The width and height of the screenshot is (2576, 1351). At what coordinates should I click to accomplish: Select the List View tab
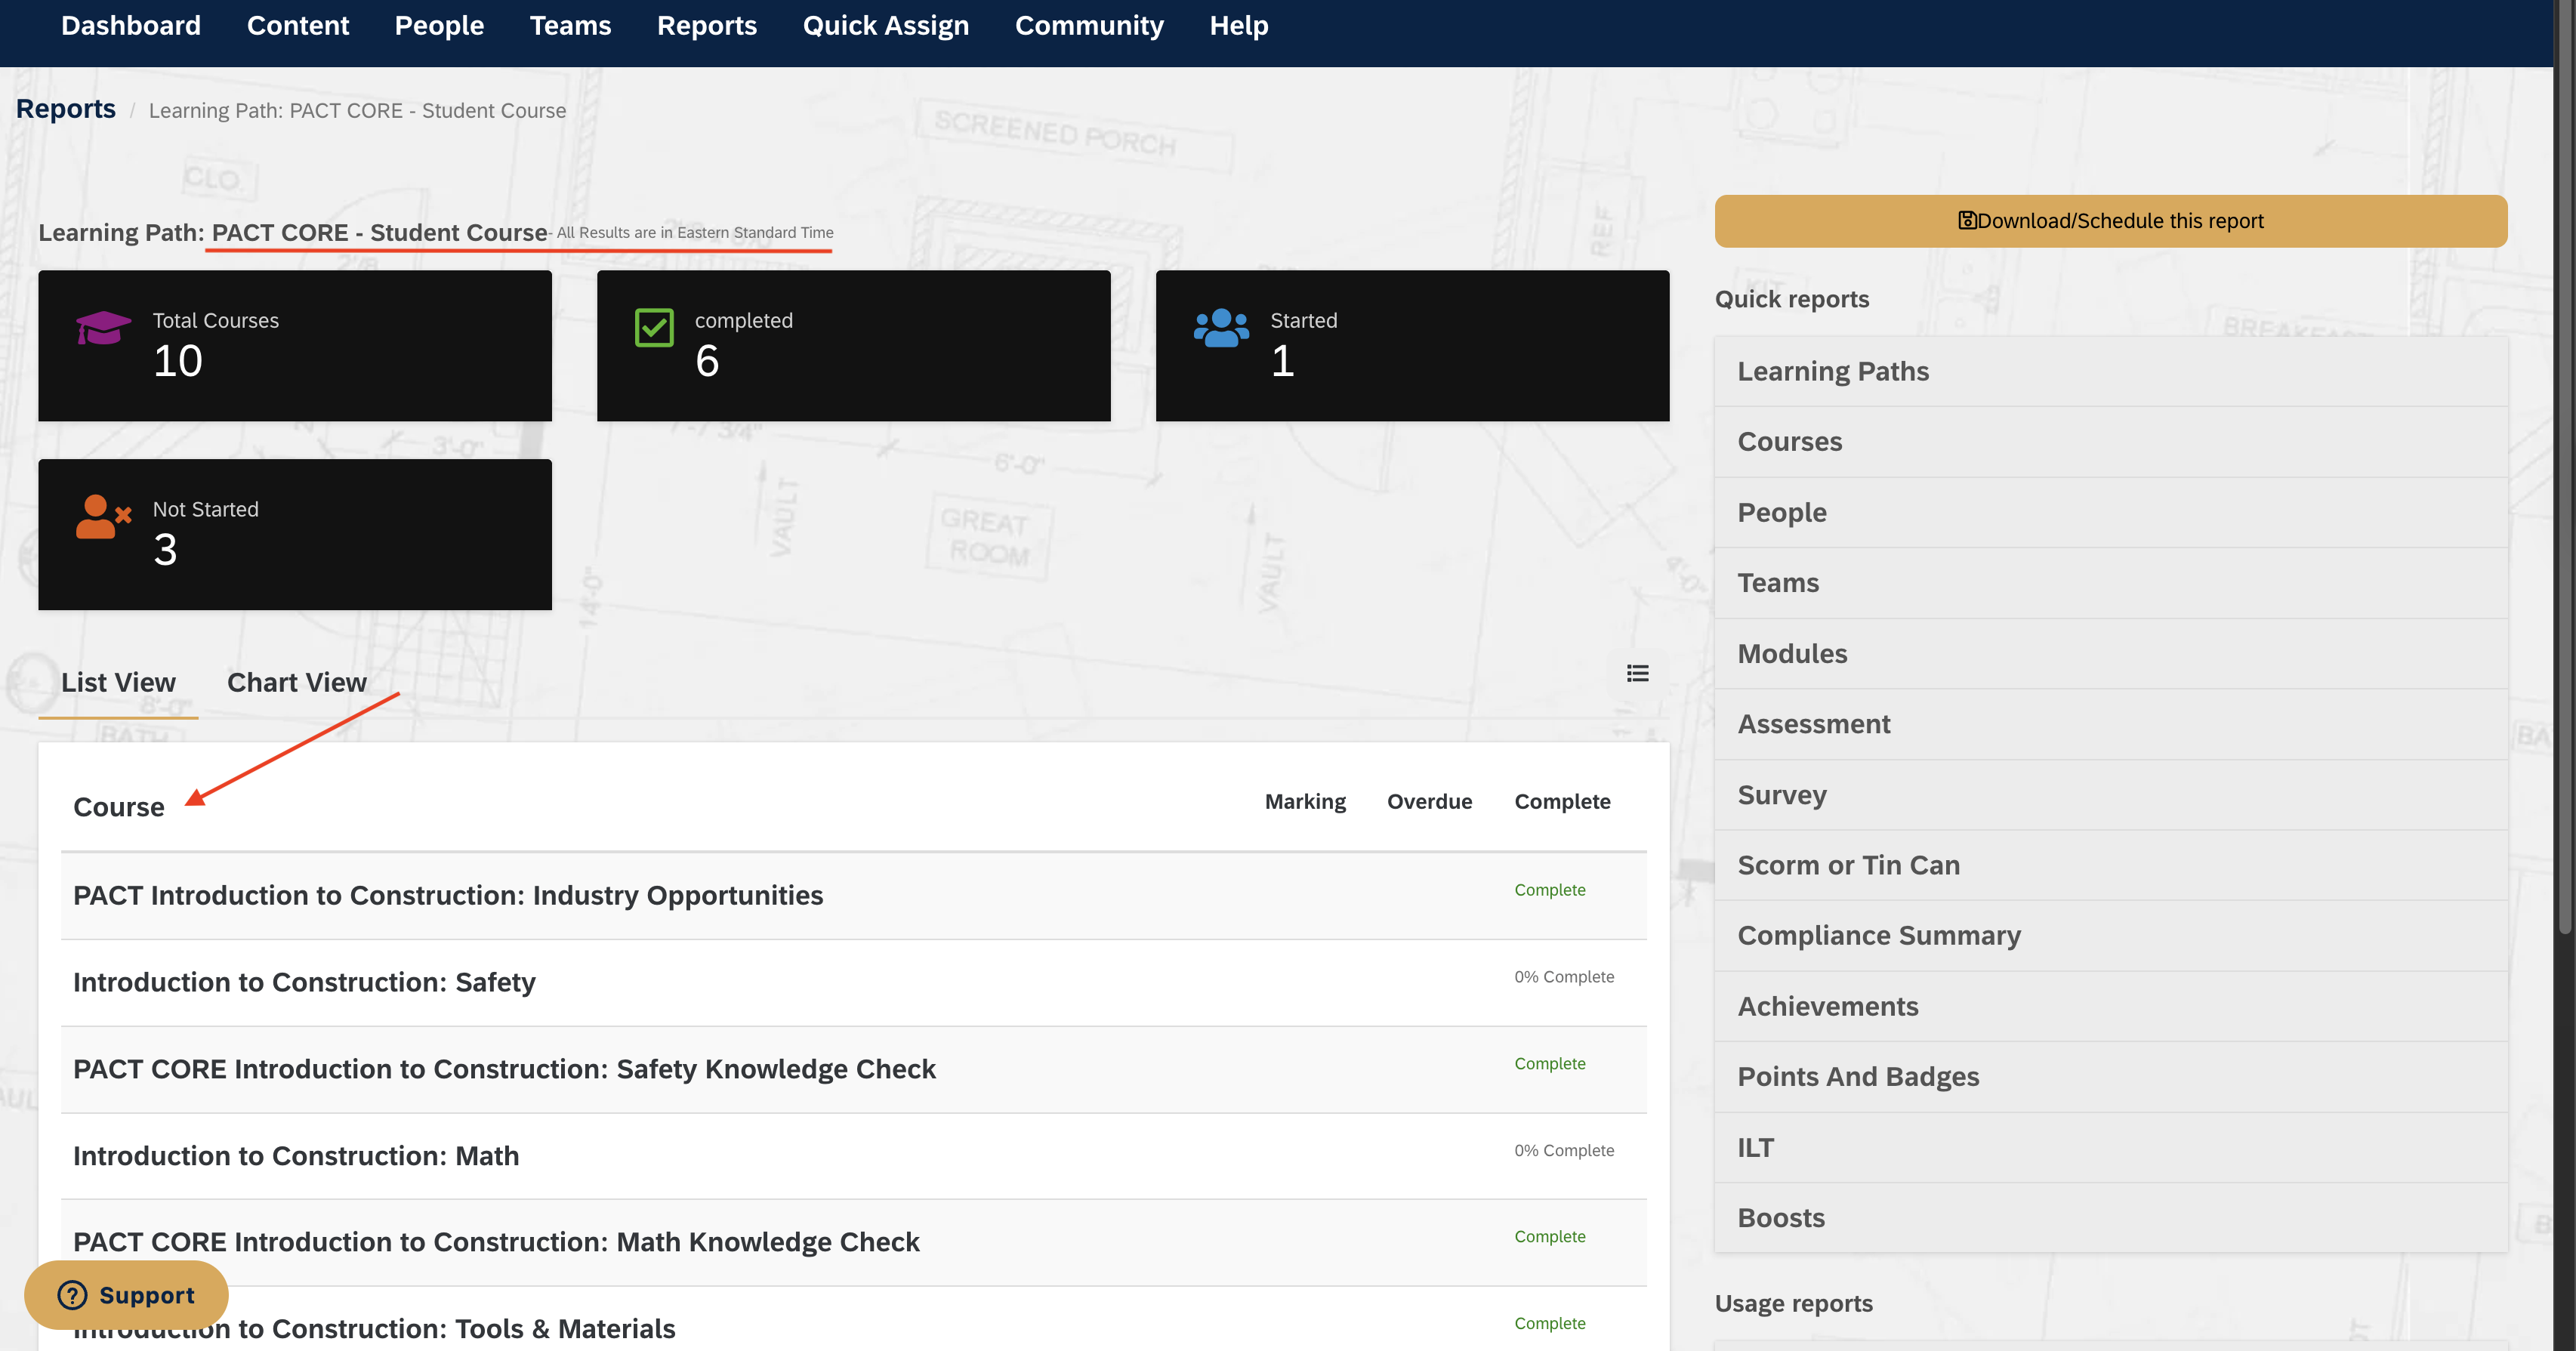pyautogui.click(x=118, y=682)
